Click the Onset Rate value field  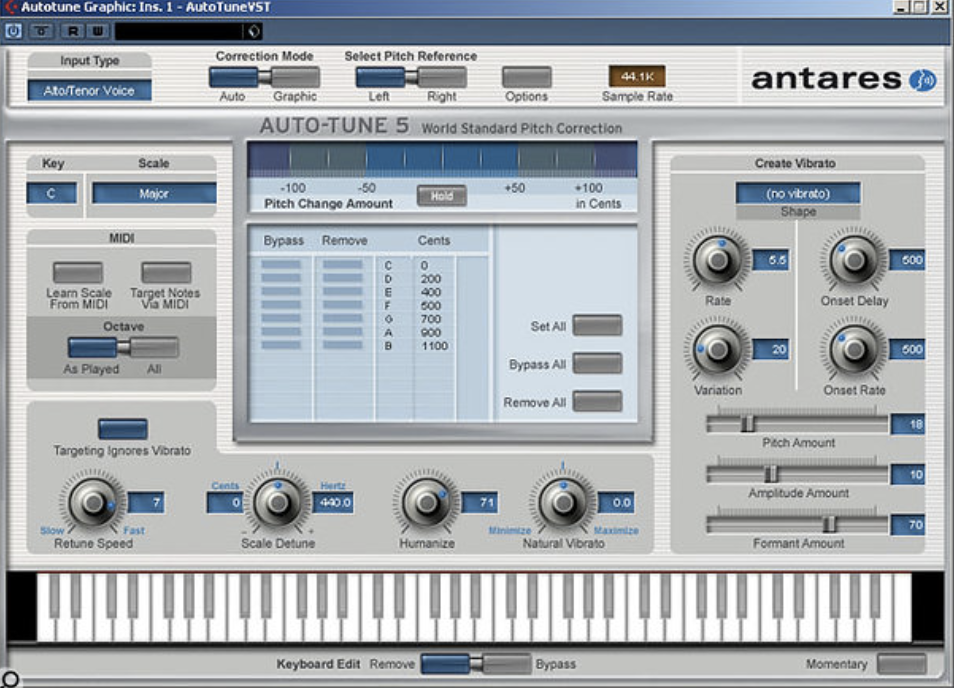[907, 349]
